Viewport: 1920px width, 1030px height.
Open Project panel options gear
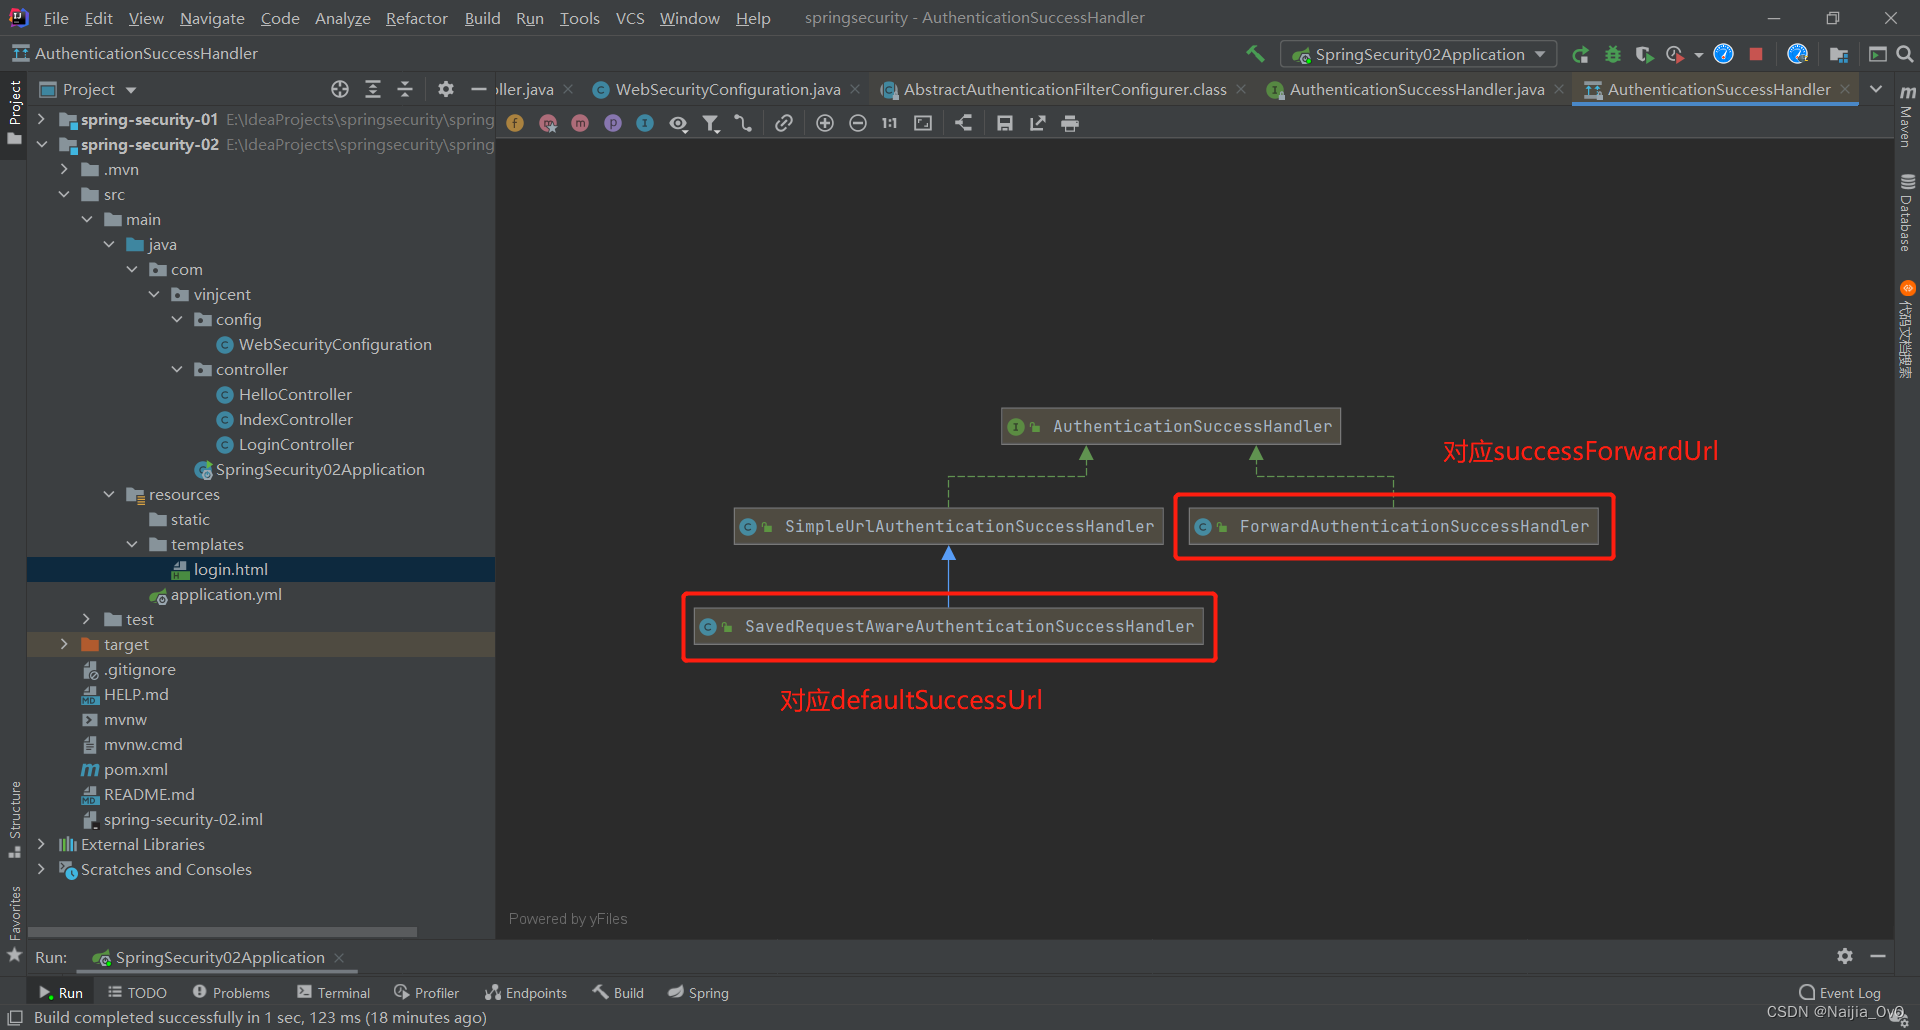[446, 89]
